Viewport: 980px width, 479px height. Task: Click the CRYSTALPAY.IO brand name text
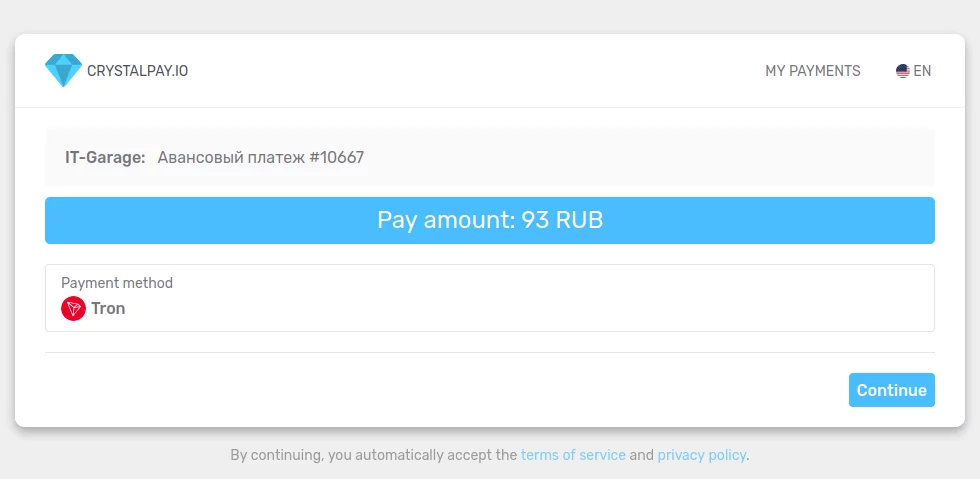(x=137, y=71)
